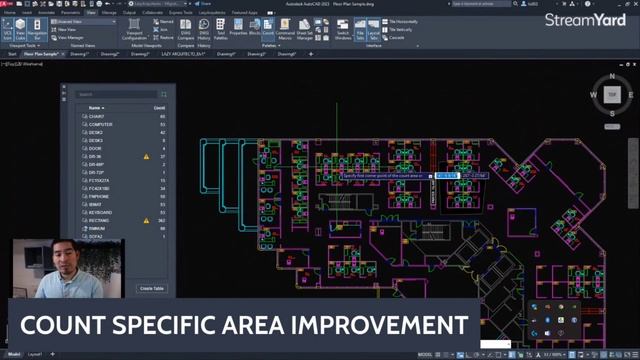Toggle the Navigation Bar button
The image size is (640, 360).
(37, 29)
